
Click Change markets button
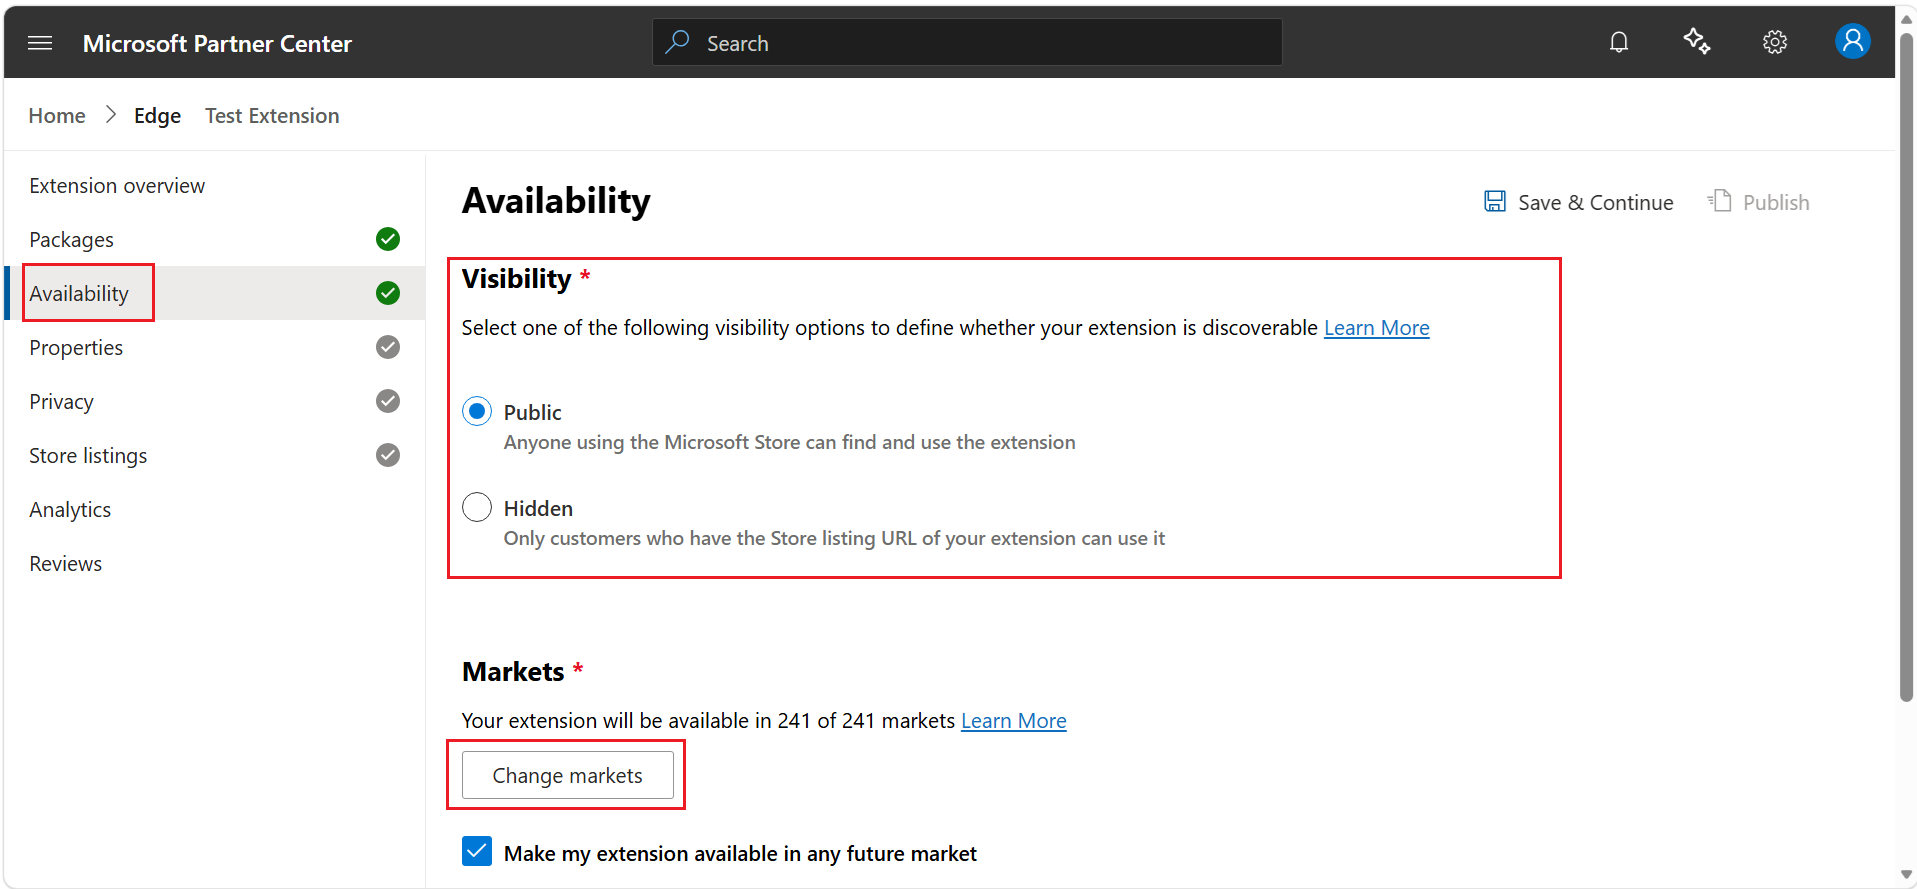568,775
